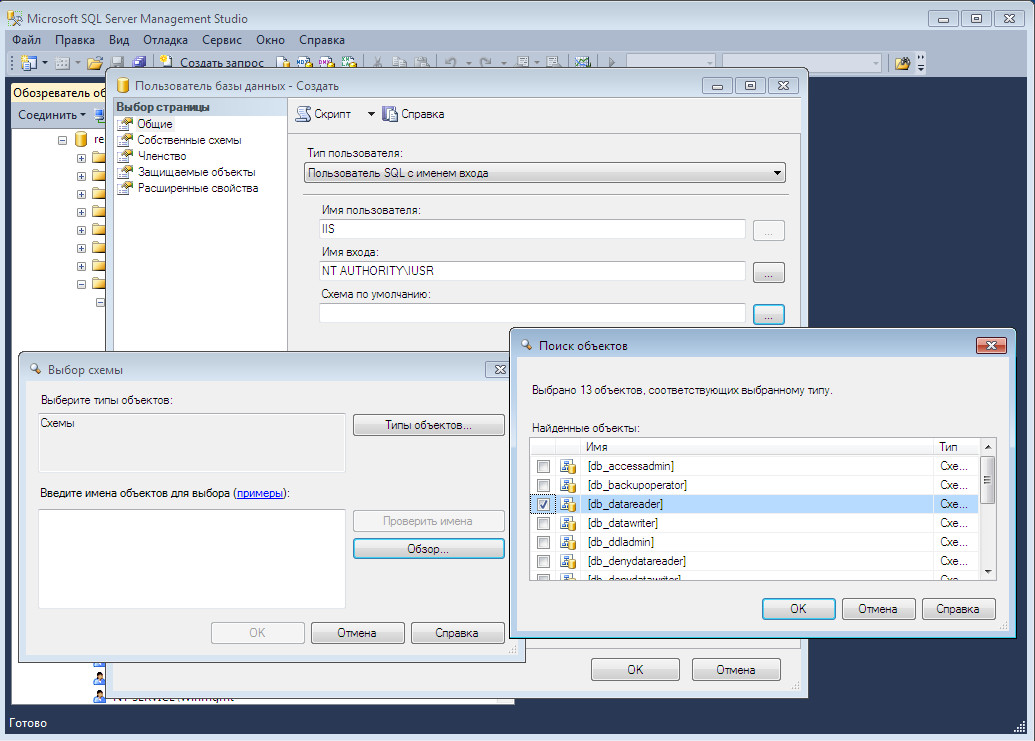Click the object names text box in Выбор схемы
Image resolution: width=1035 pixels, height=741 pixels.
(192, 559)
